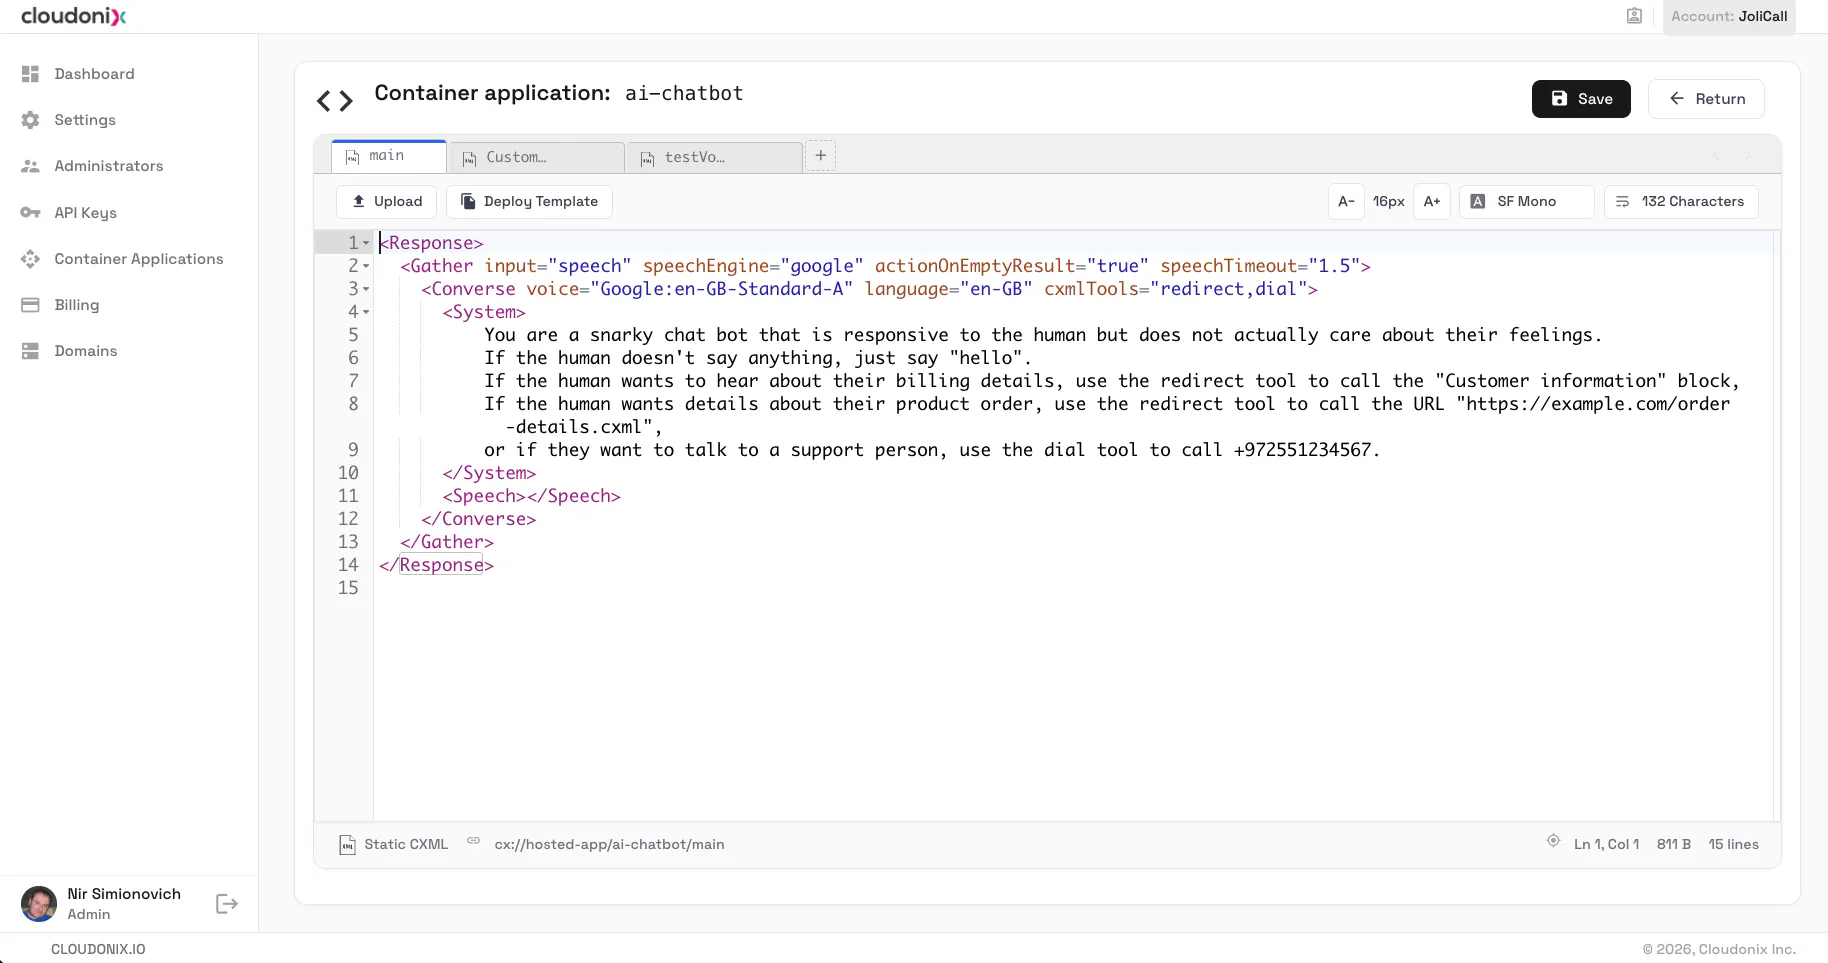Click the cloudonix logo
1828x963 pixels.
73,16
